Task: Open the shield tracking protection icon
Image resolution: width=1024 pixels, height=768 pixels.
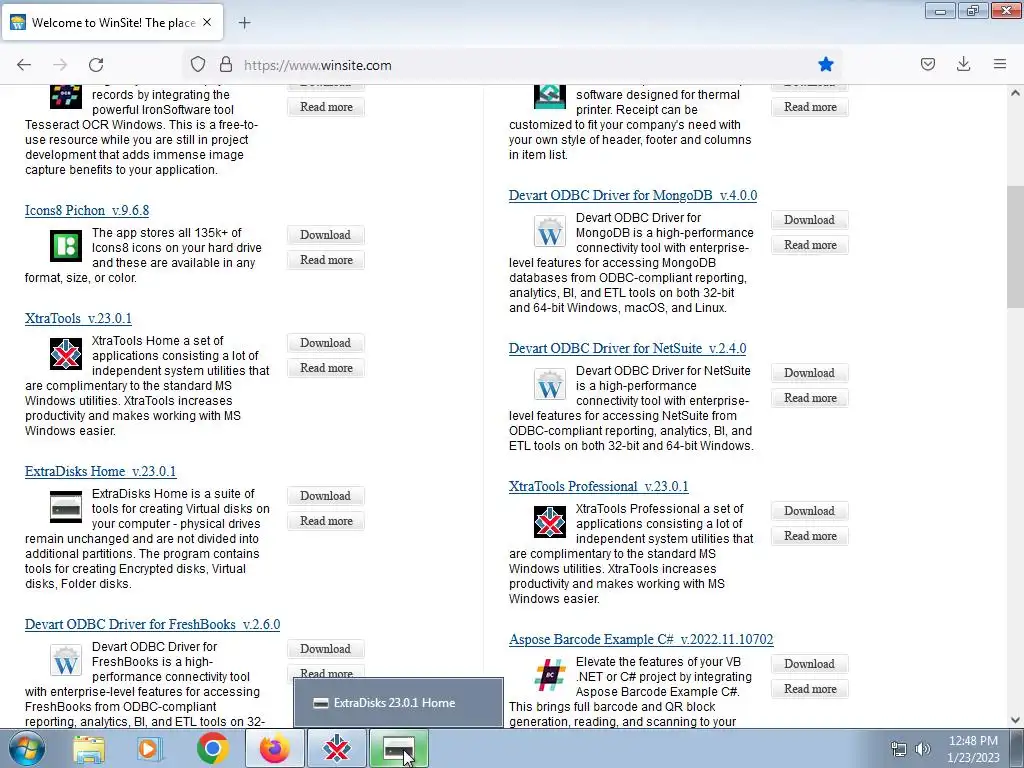Action: point(198,65)
